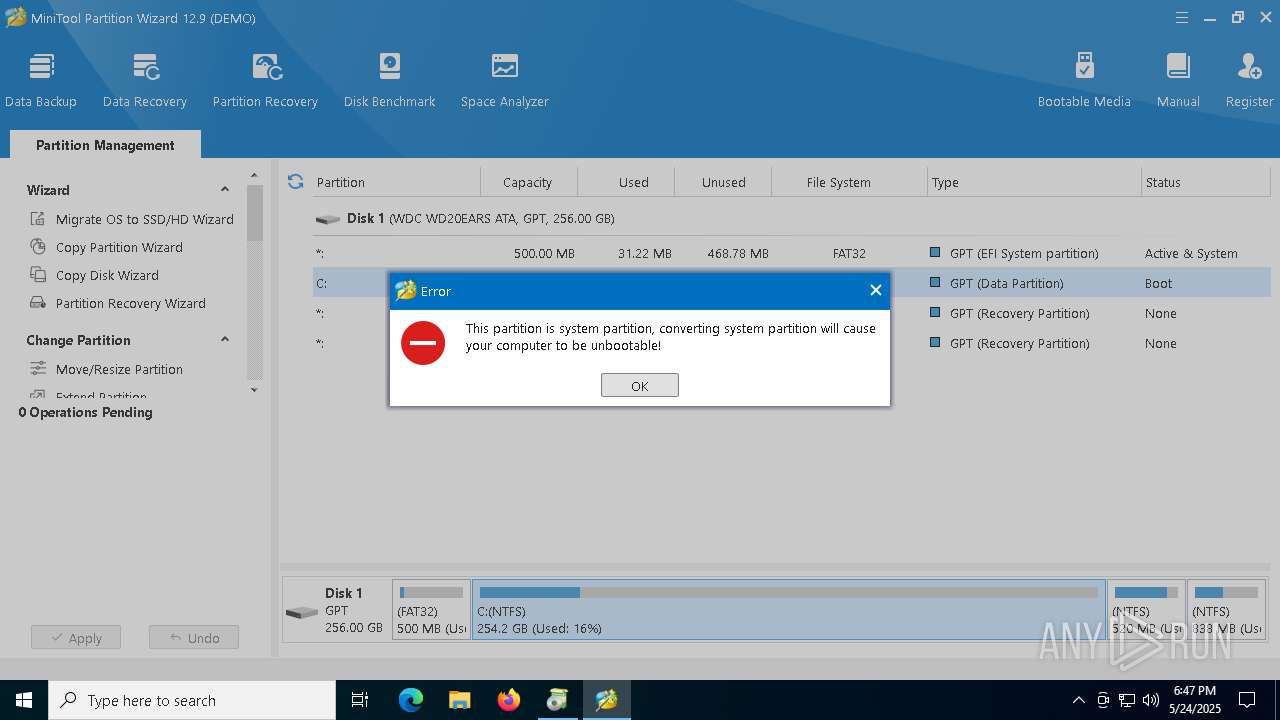Show hidden system tray icons
Viewport: 1280px width, 720px height.
point(1078,700)
